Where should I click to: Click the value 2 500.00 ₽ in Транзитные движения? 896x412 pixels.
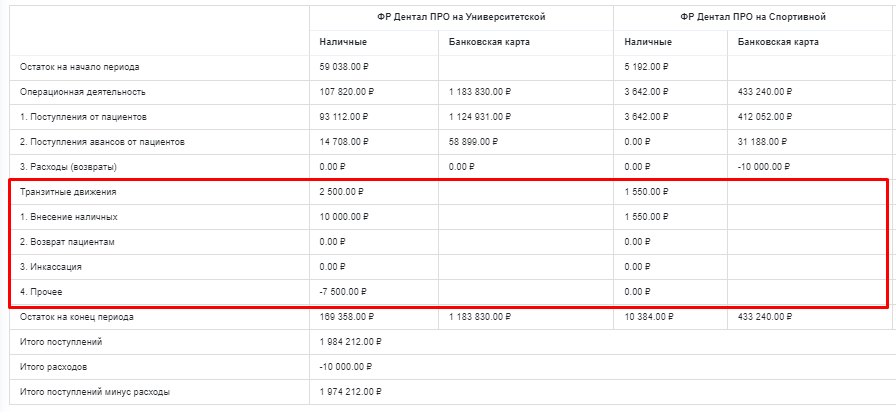[x=342, y=192]
